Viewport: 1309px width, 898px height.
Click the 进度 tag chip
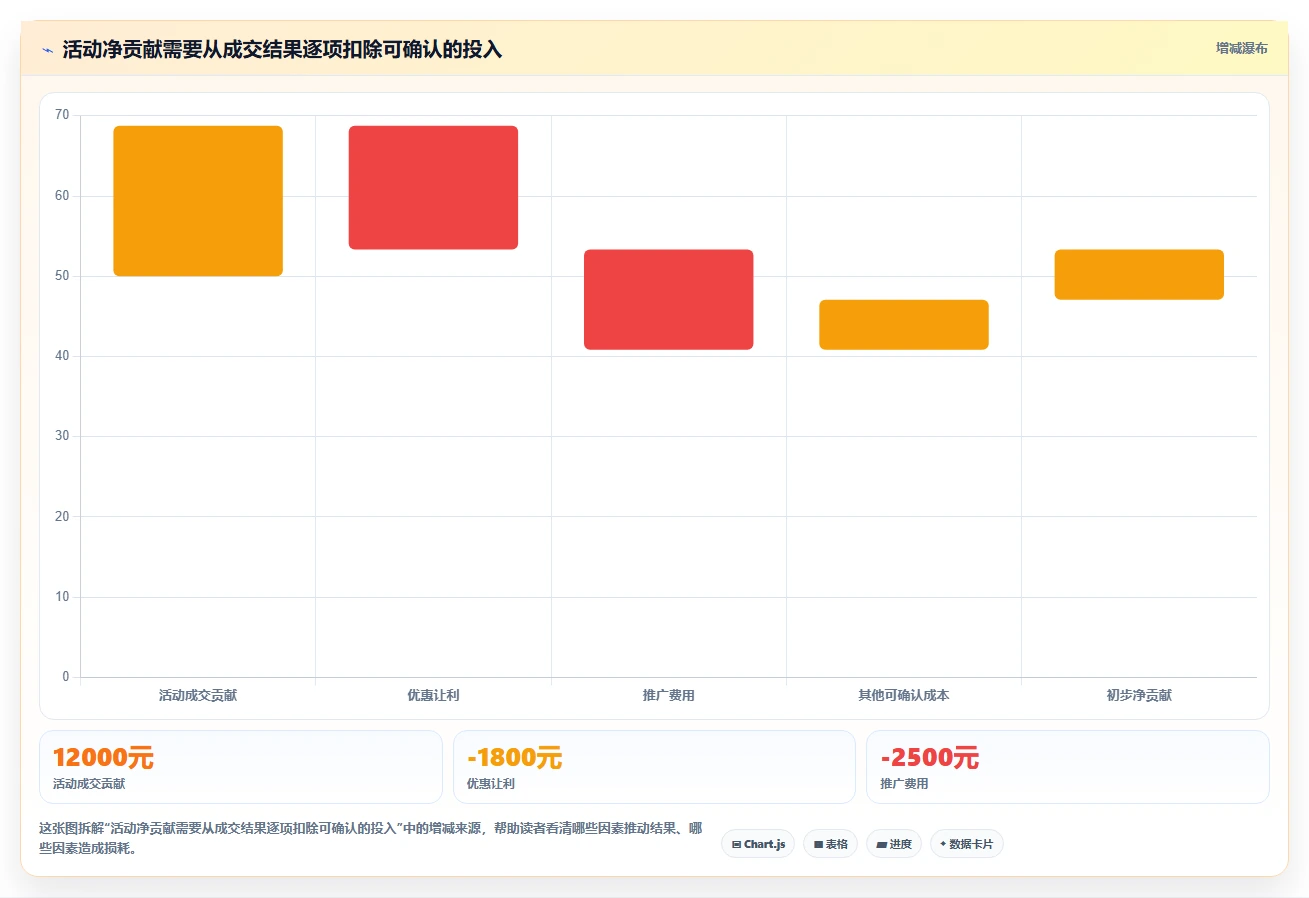[x=894, y=844]
